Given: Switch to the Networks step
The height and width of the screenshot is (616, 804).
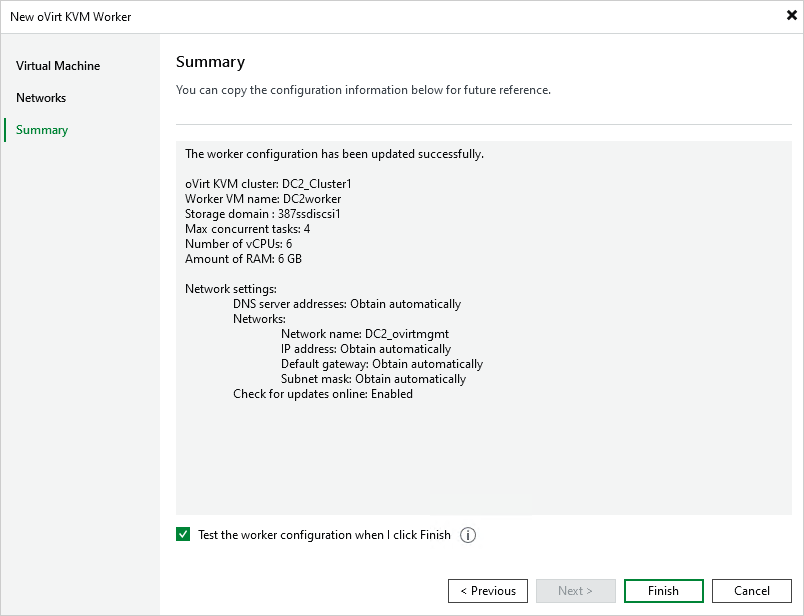Looking at the screenshot, I should tap(41, 98).
